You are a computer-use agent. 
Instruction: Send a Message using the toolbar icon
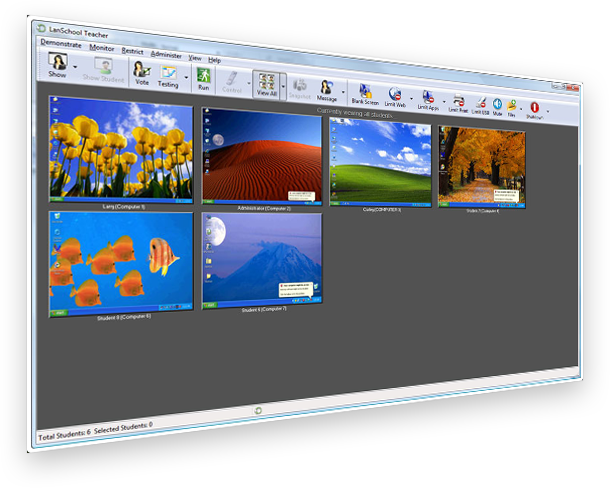tap(326, 88)
